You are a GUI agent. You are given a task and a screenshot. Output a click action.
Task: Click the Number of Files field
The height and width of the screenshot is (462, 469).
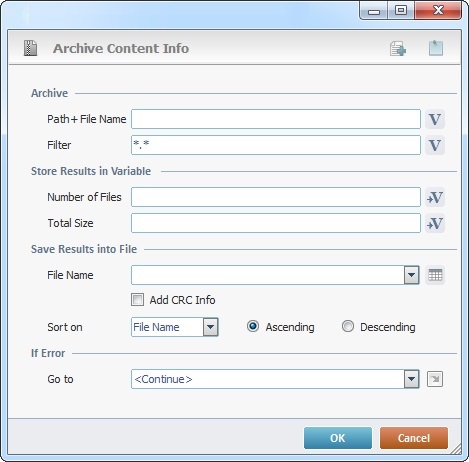pos(276,197)
